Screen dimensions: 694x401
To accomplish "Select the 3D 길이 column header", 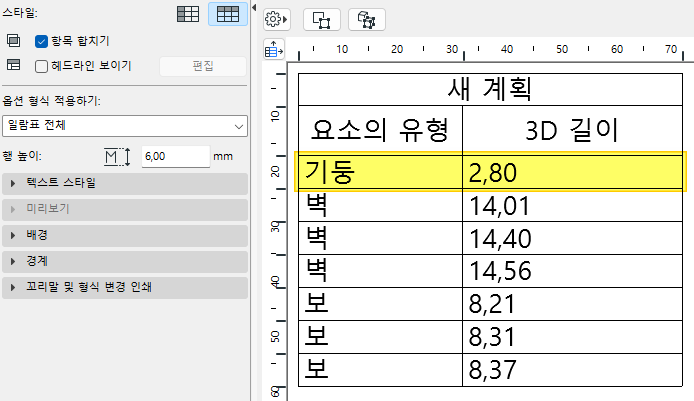I will [572, 130].
